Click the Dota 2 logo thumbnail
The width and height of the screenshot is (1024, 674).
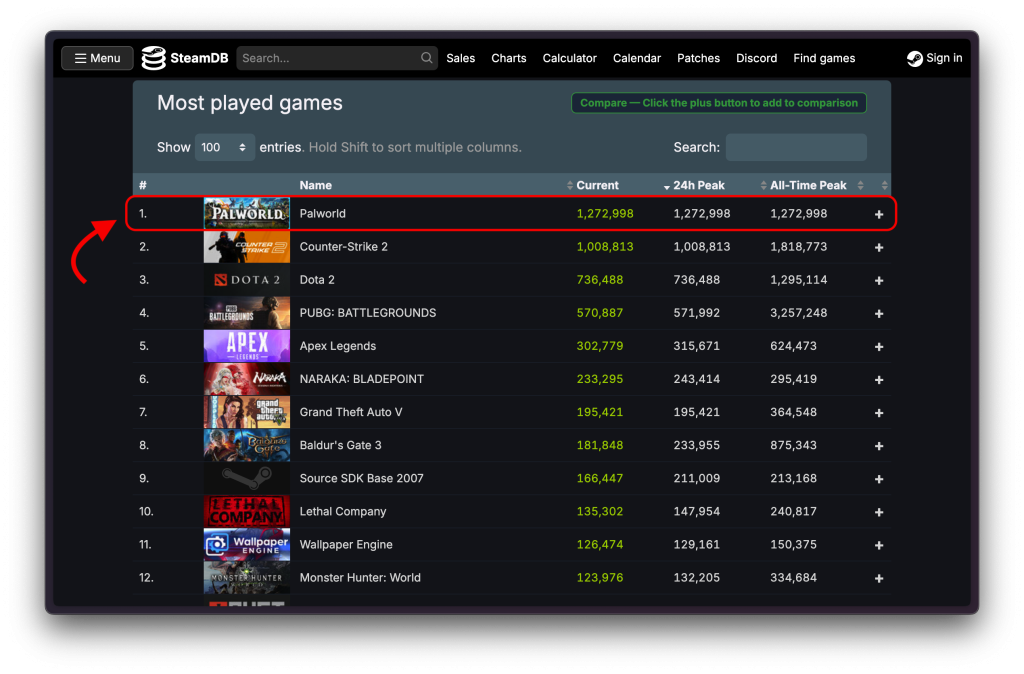(247, 280)
